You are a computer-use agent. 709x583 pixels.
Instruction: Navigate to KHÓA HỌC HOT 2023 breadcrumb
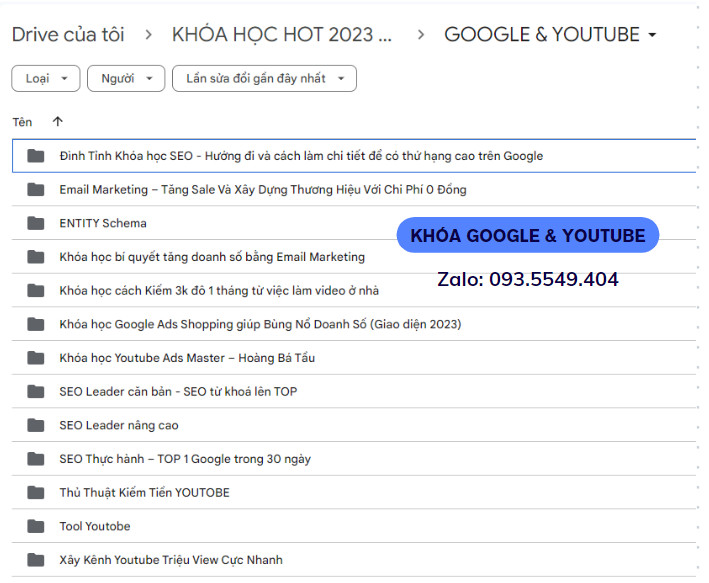coord(281,35)
